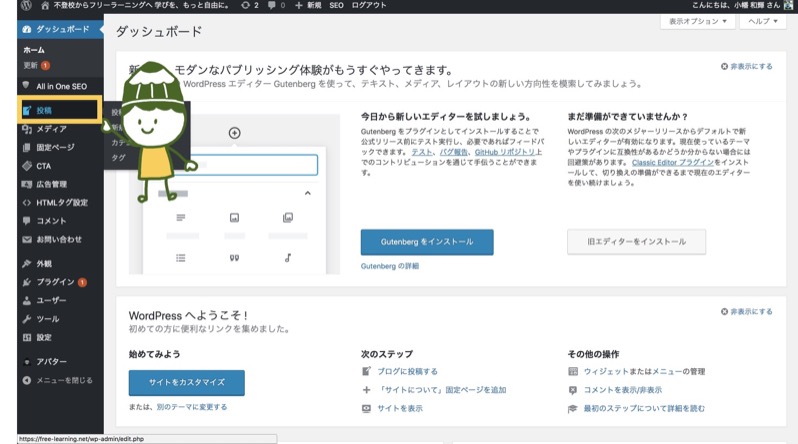
Task: Open 固定ページ pages menu
Action: point(60,148)
